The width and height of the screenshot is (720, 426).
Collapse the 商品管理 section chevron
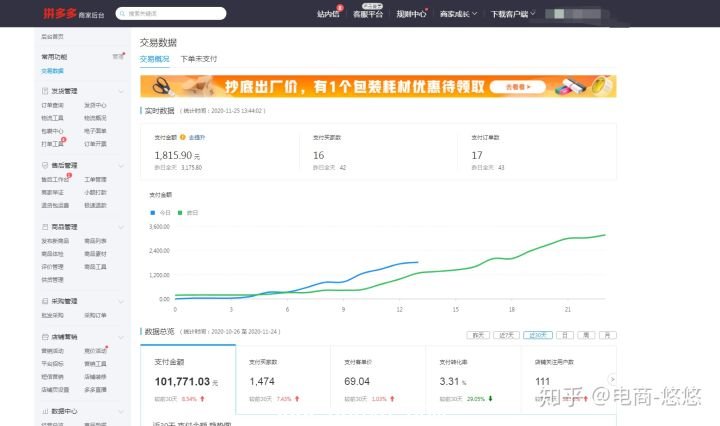pyautogui.click(x=121, y=227)
